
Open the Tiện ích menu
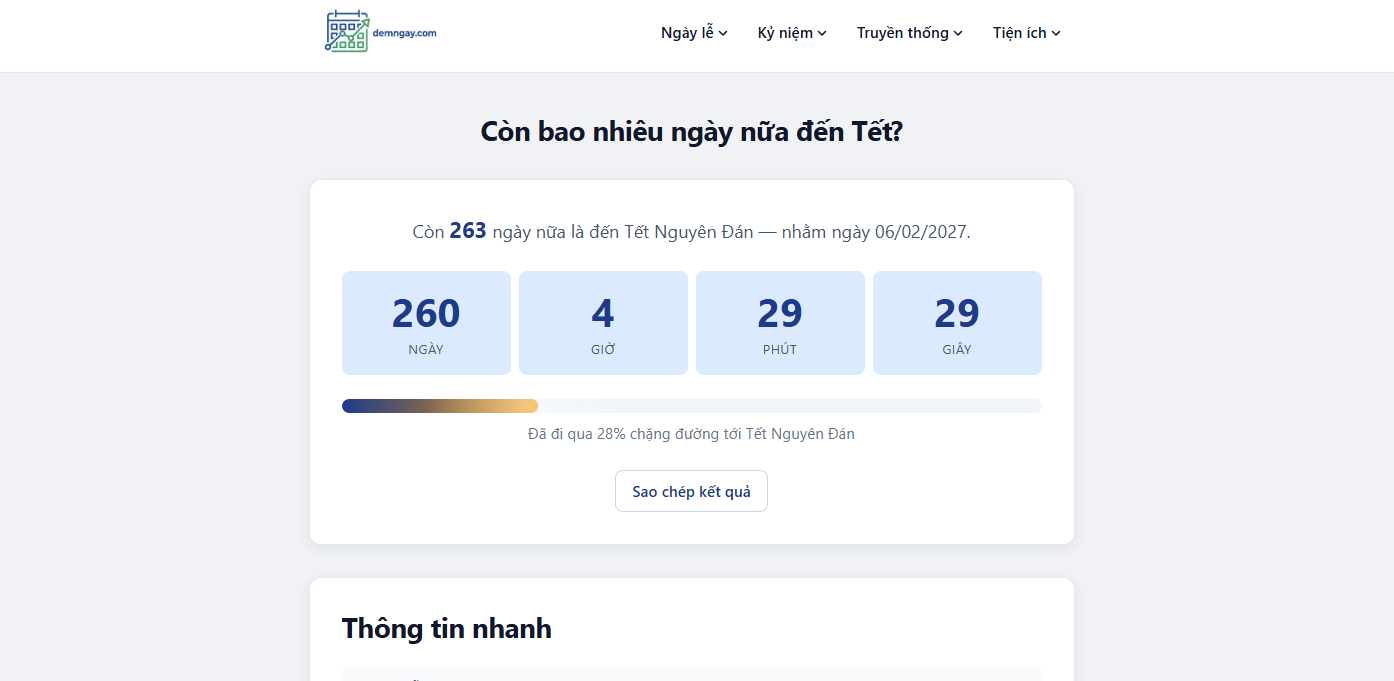coord(1026,33)
